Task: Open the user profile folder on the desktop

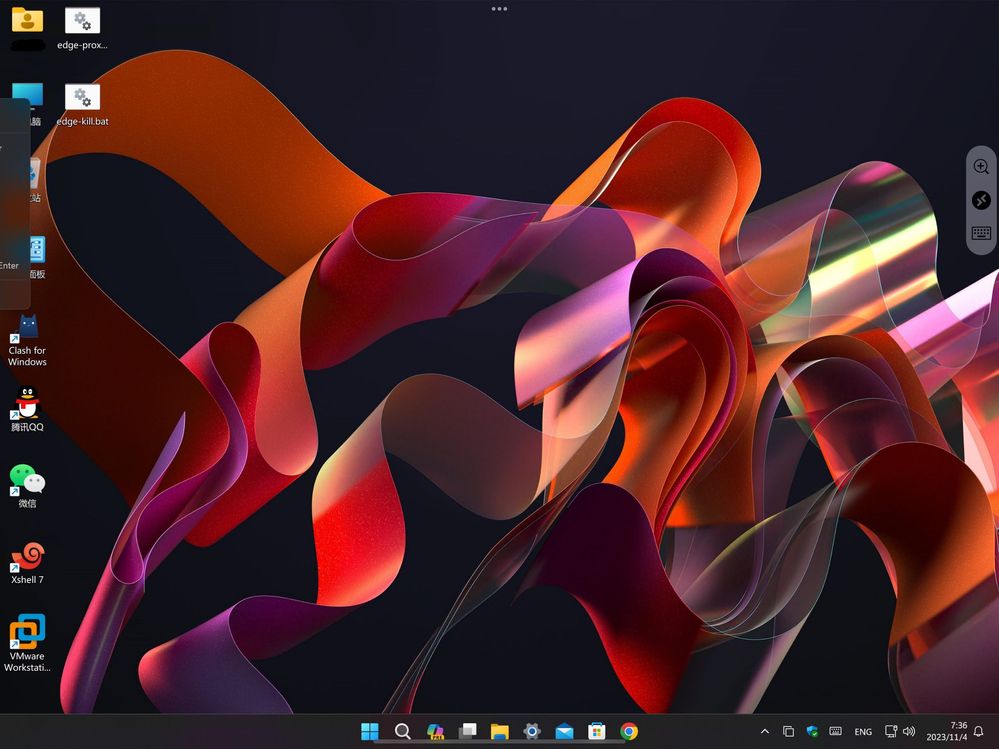Action: (x=27, y=20)
